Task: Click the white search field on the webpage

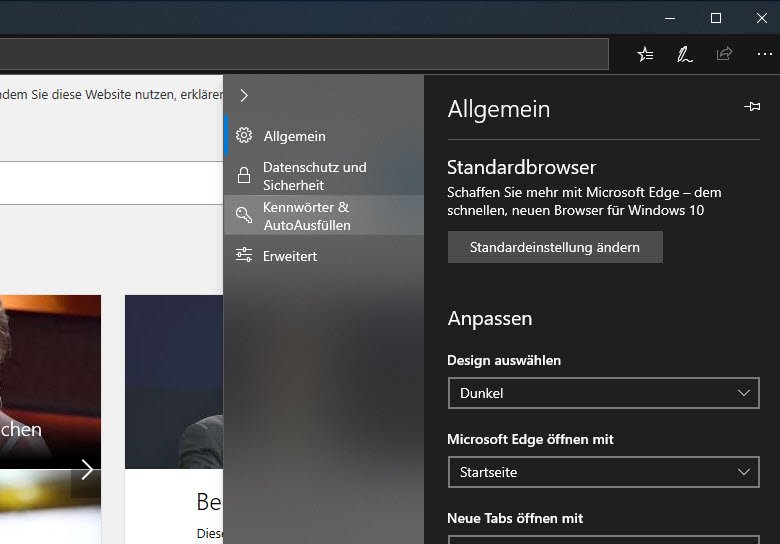Action: pos(111,182)
